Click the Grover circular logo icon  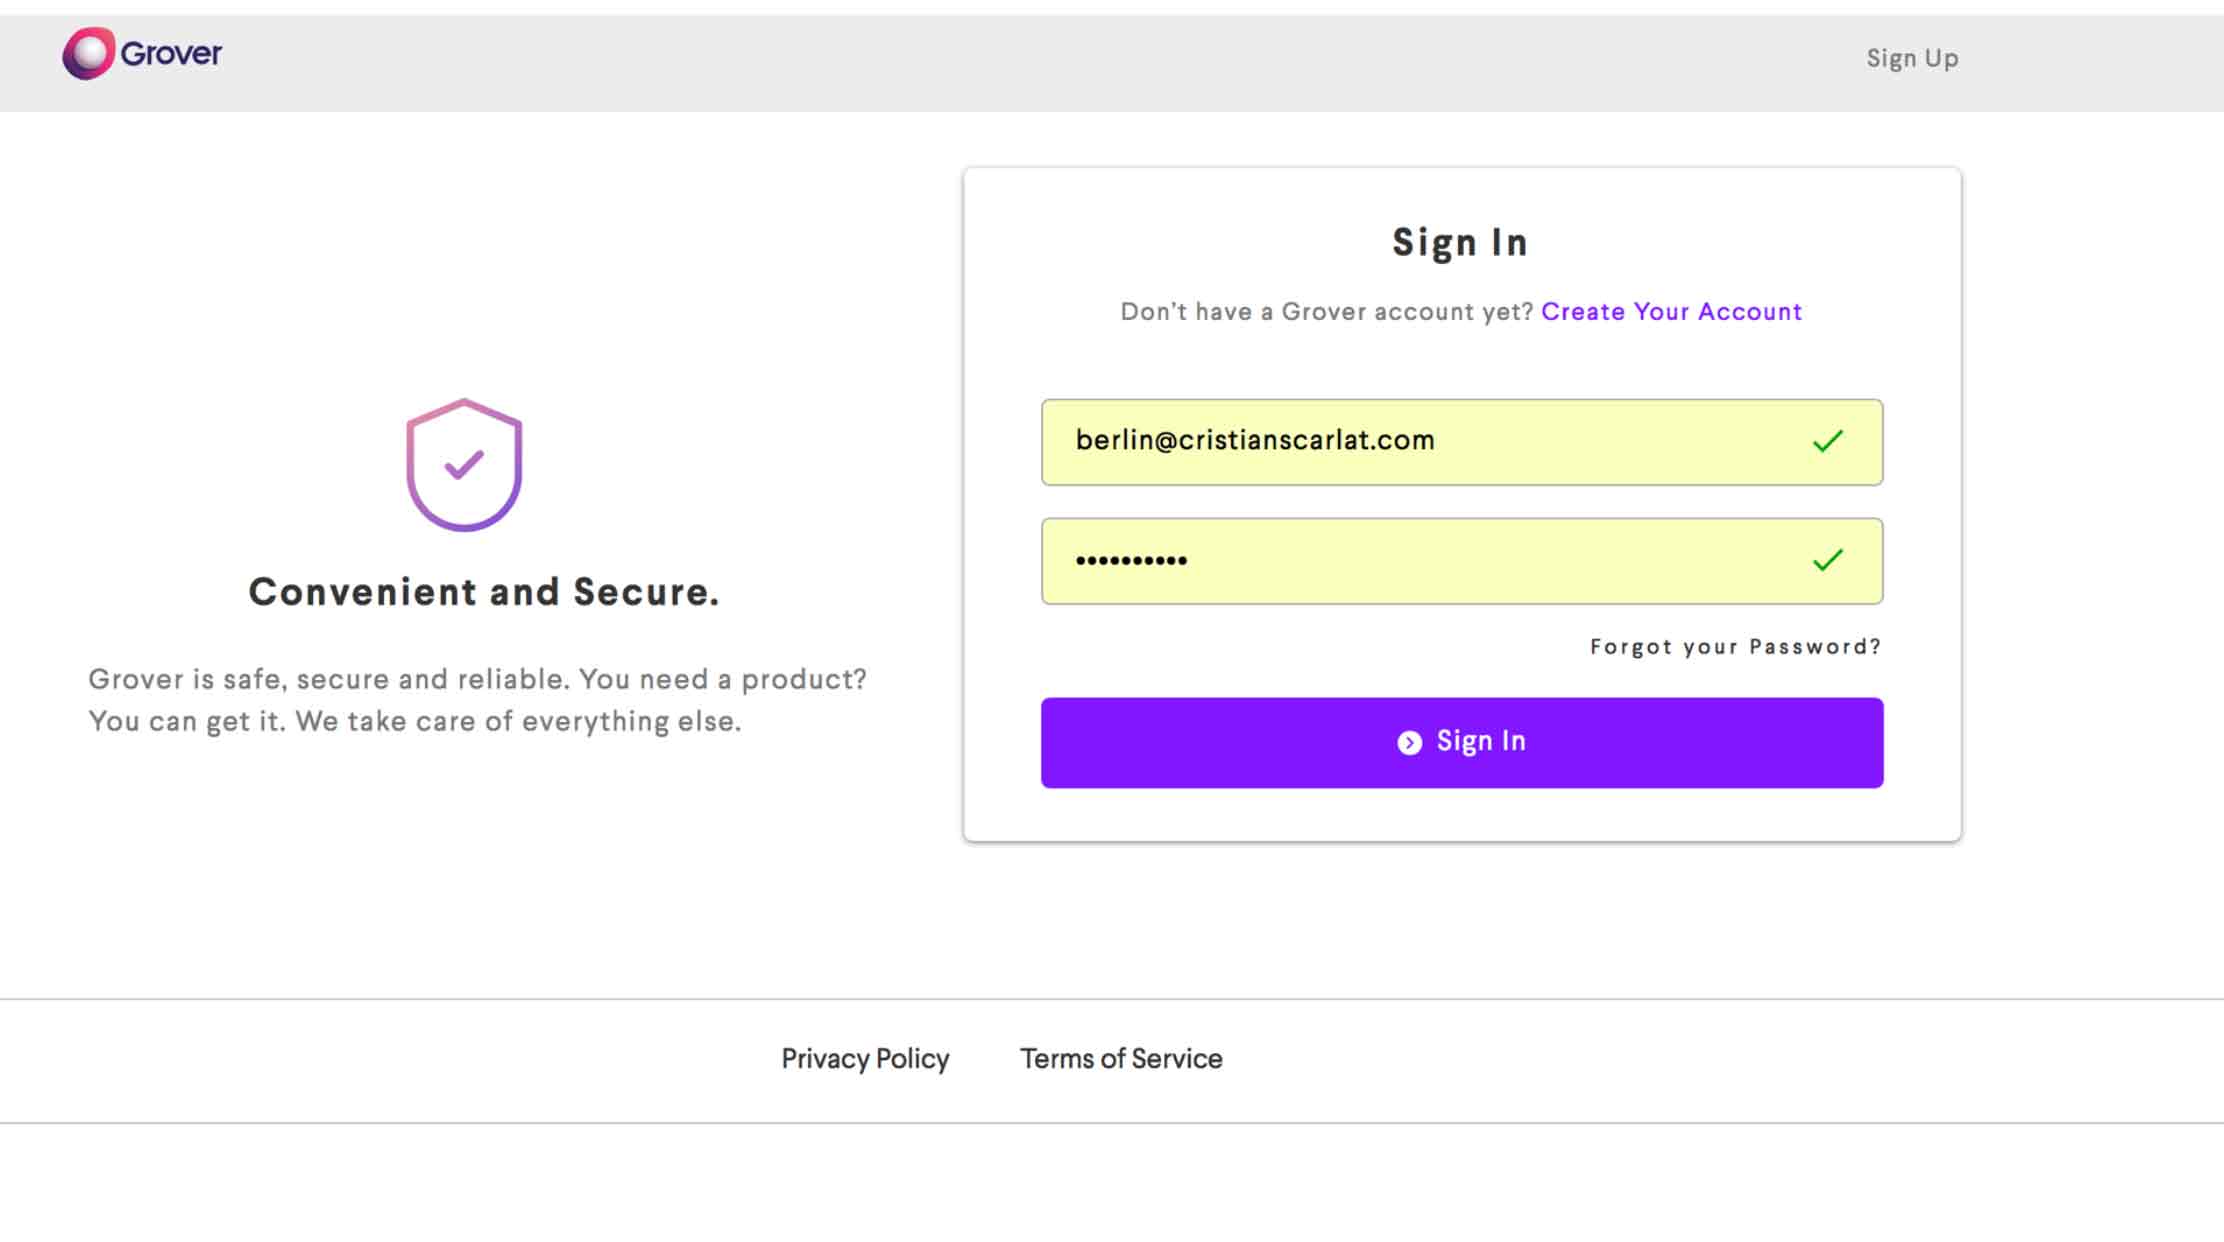(x=89, y=53)
